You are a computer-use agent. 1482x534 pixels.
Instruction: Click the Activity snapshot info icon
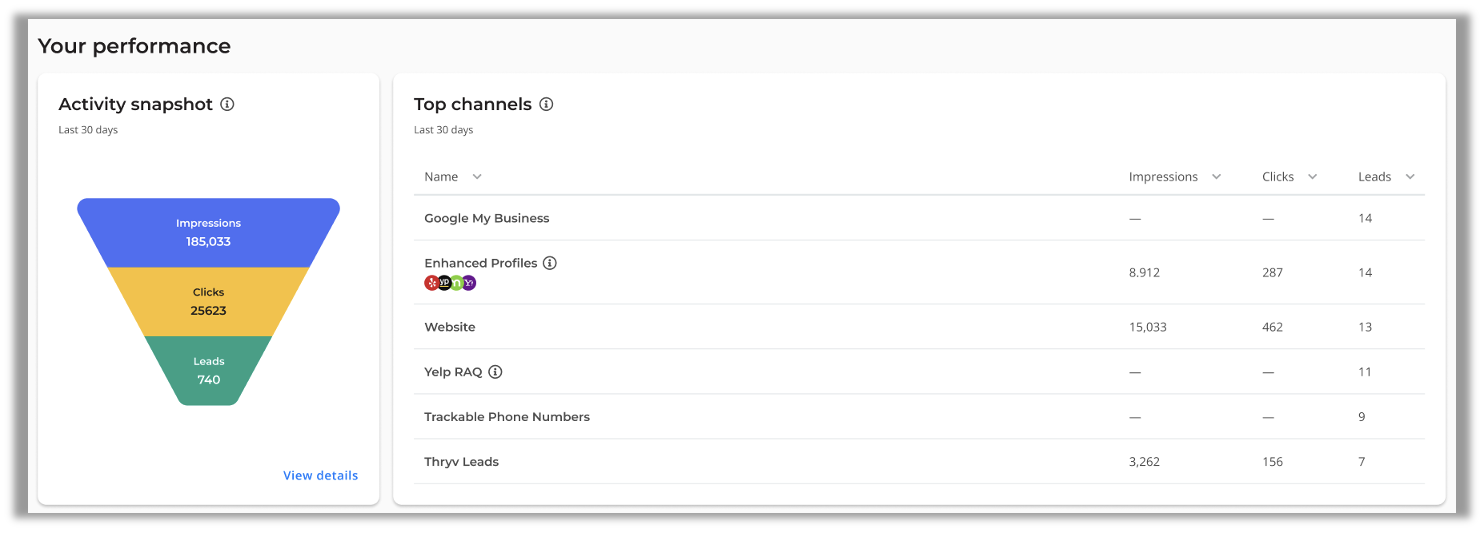click(227, 104)
